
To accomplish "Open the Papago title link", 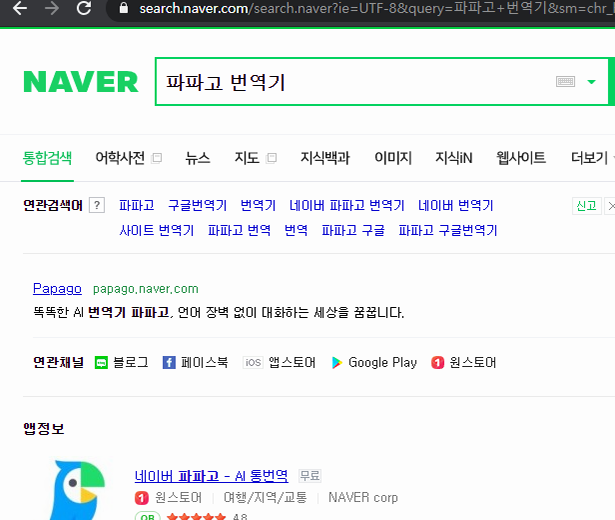I will coord(57,289).
